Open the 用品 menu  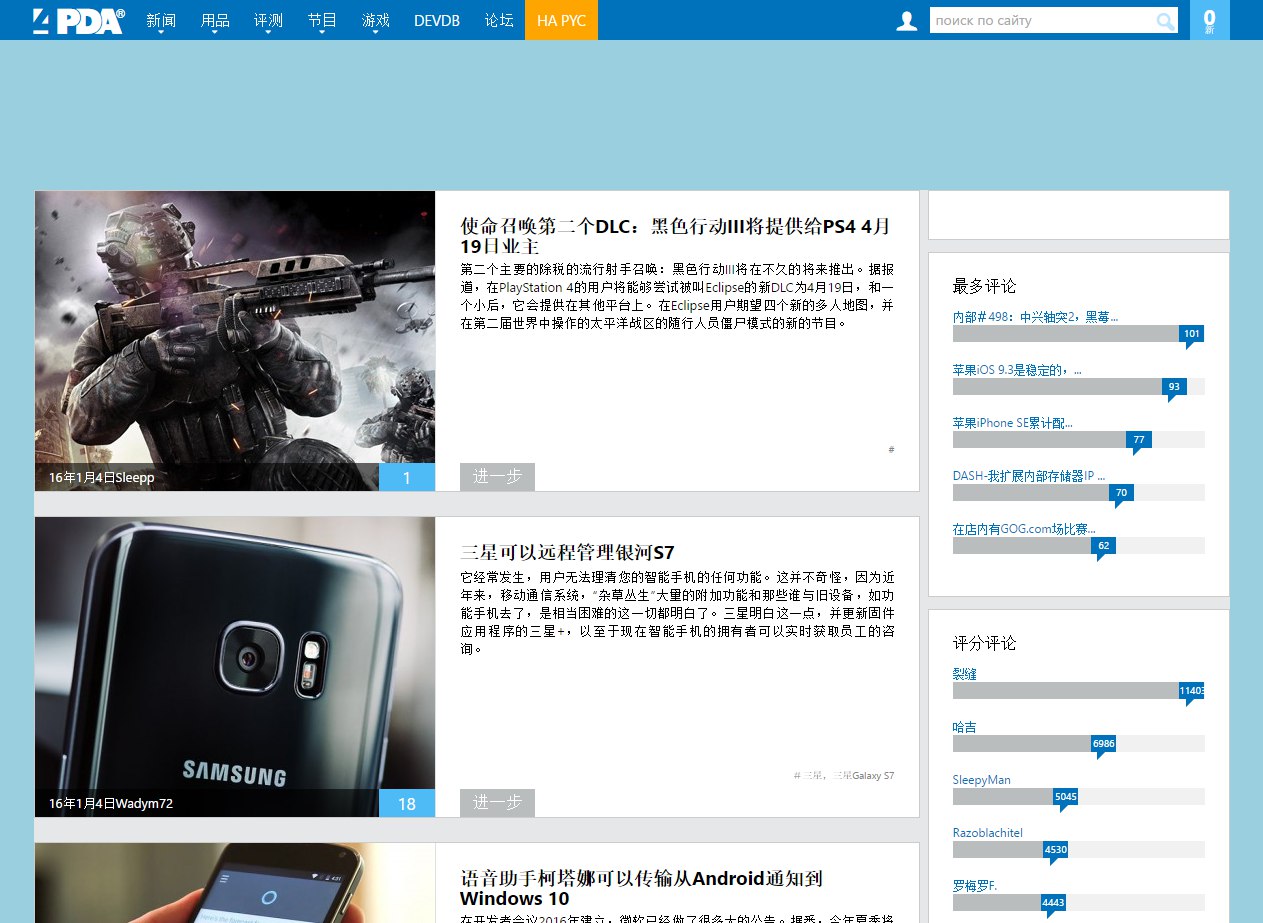pos(215,20)
